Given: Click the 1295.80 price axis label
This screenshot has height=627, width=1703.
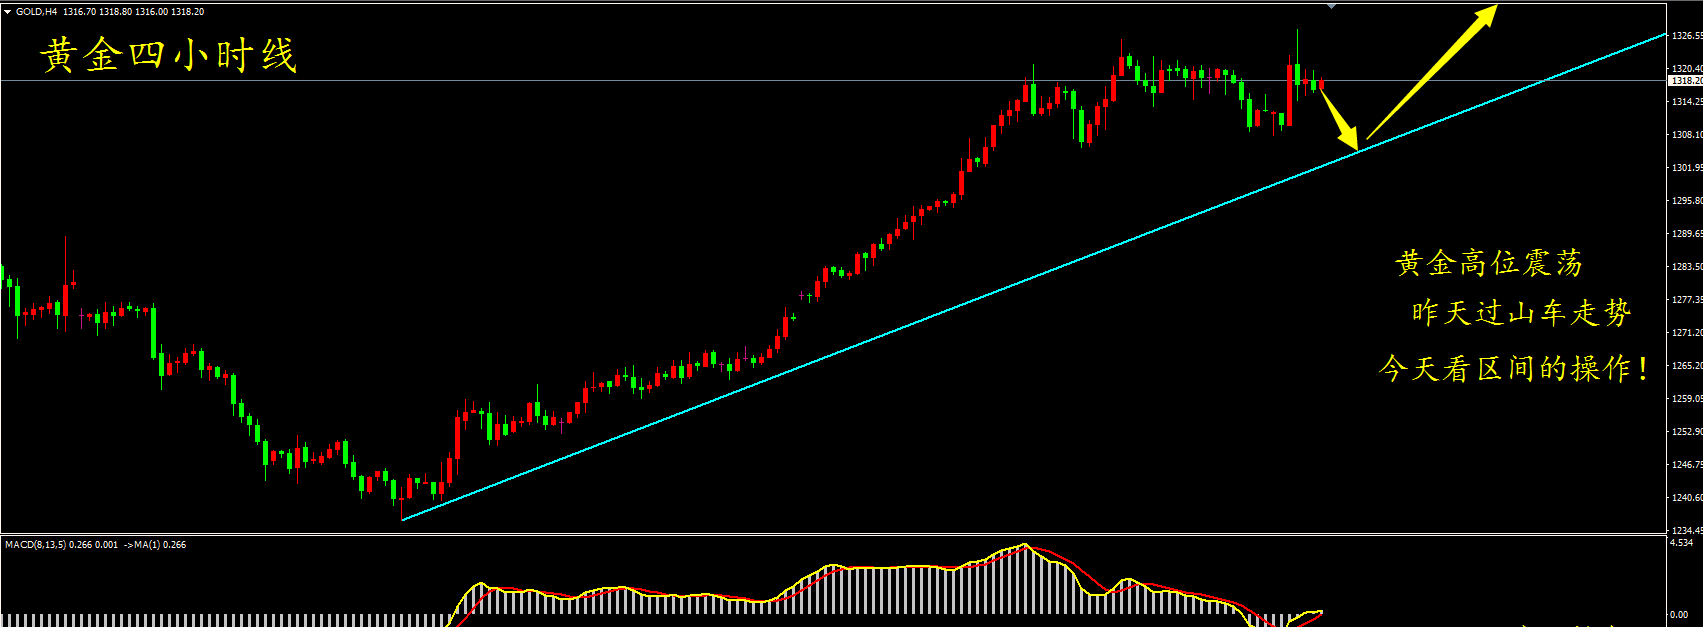Looking at the screenshot, I should 1687,201.
